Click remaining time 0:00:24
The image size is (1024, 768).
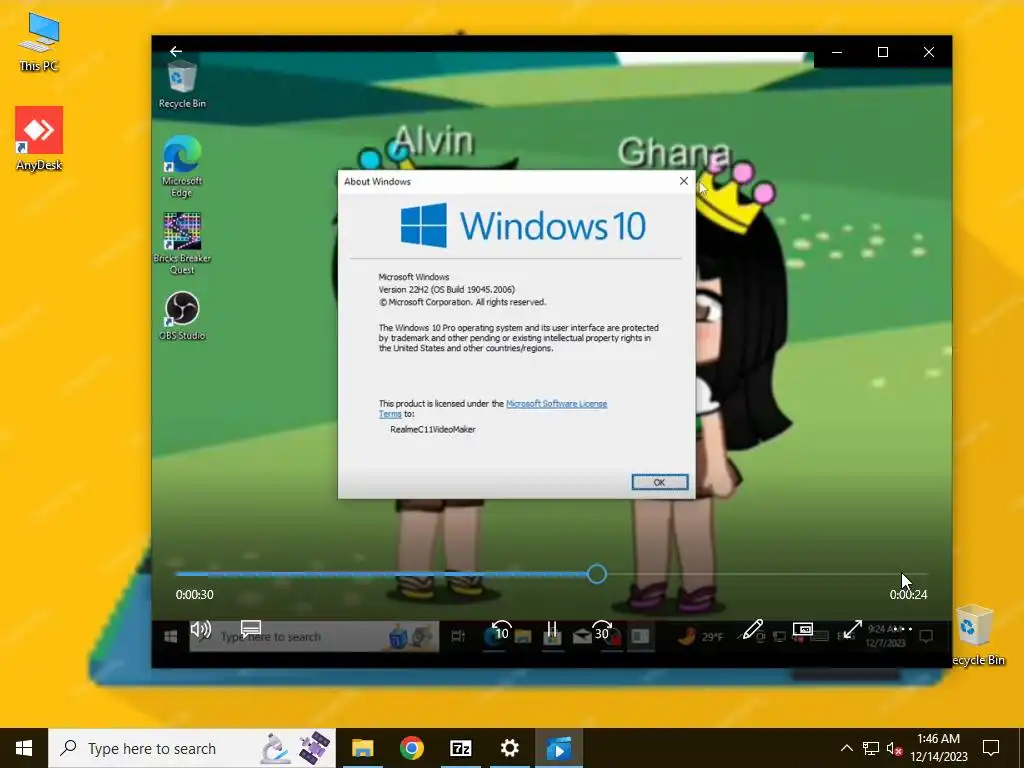coord(908,594)
